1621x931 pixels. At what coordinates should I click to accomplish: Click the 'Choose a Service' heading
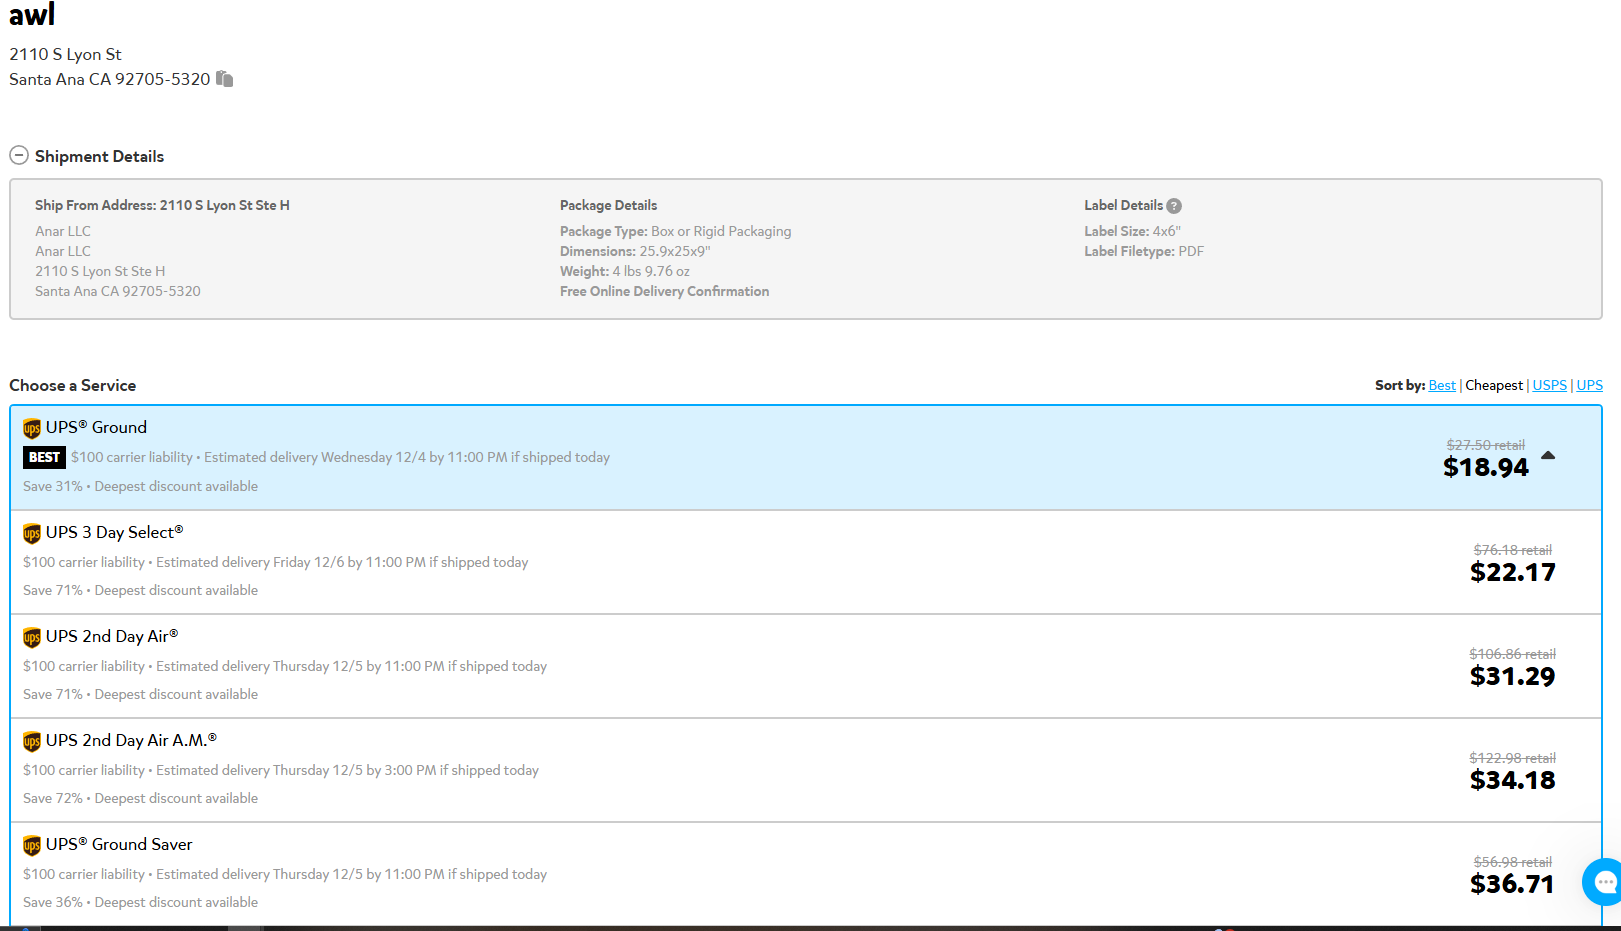[72, 385]
